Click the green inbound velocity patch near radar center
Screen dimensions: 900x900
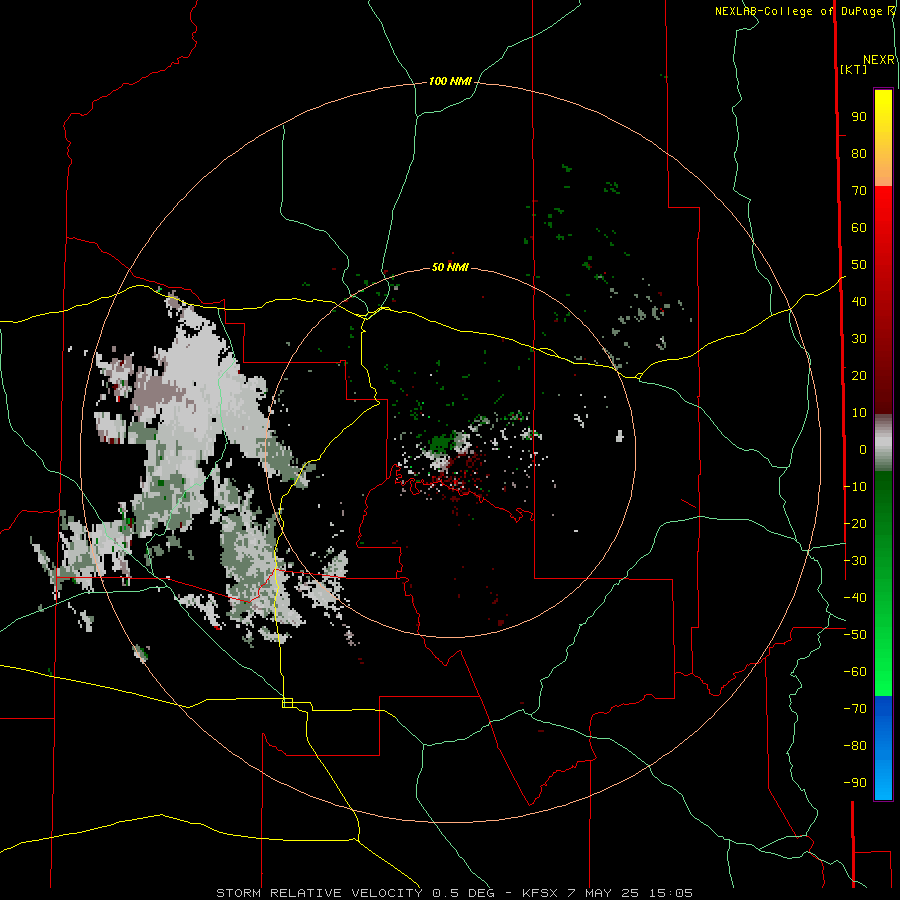(x=441, y=443)
